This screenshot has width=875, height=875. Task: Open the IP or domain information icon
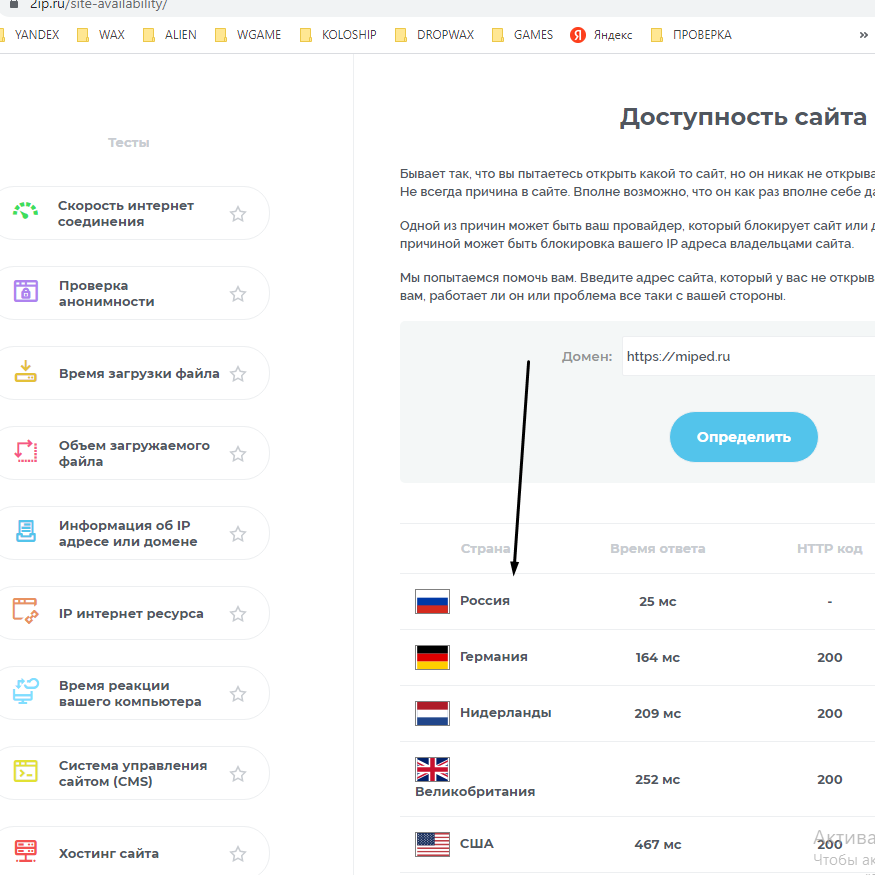(26, 531)
